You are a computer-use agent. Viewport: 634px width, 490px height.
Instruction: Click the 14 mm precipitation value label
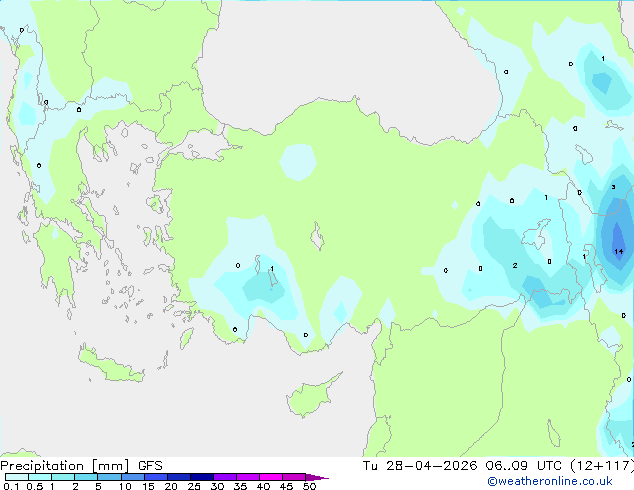tap(619, 251)
